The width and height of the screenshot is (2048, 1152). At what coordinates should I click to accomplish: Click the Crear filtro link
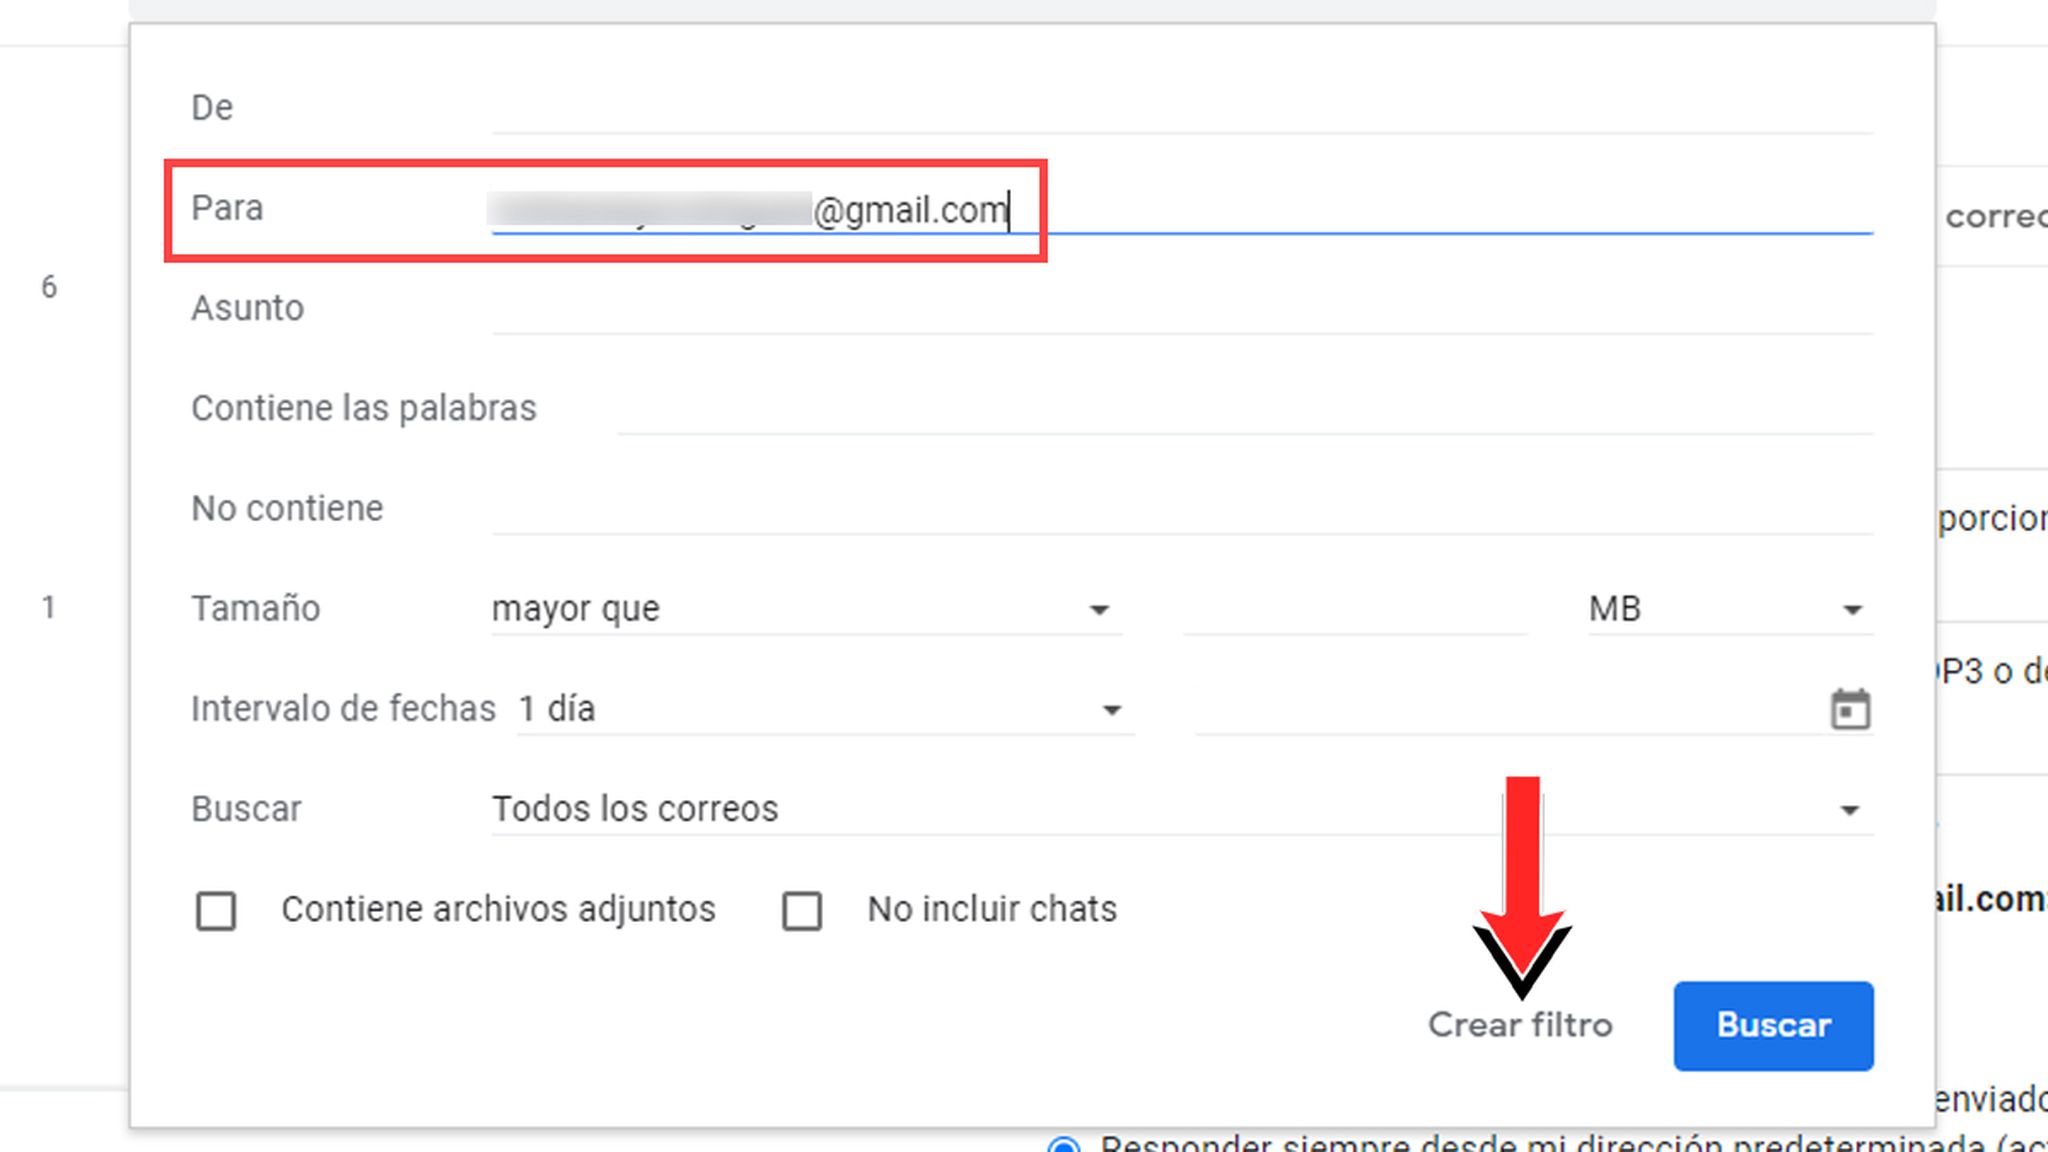[1520, 1024]
